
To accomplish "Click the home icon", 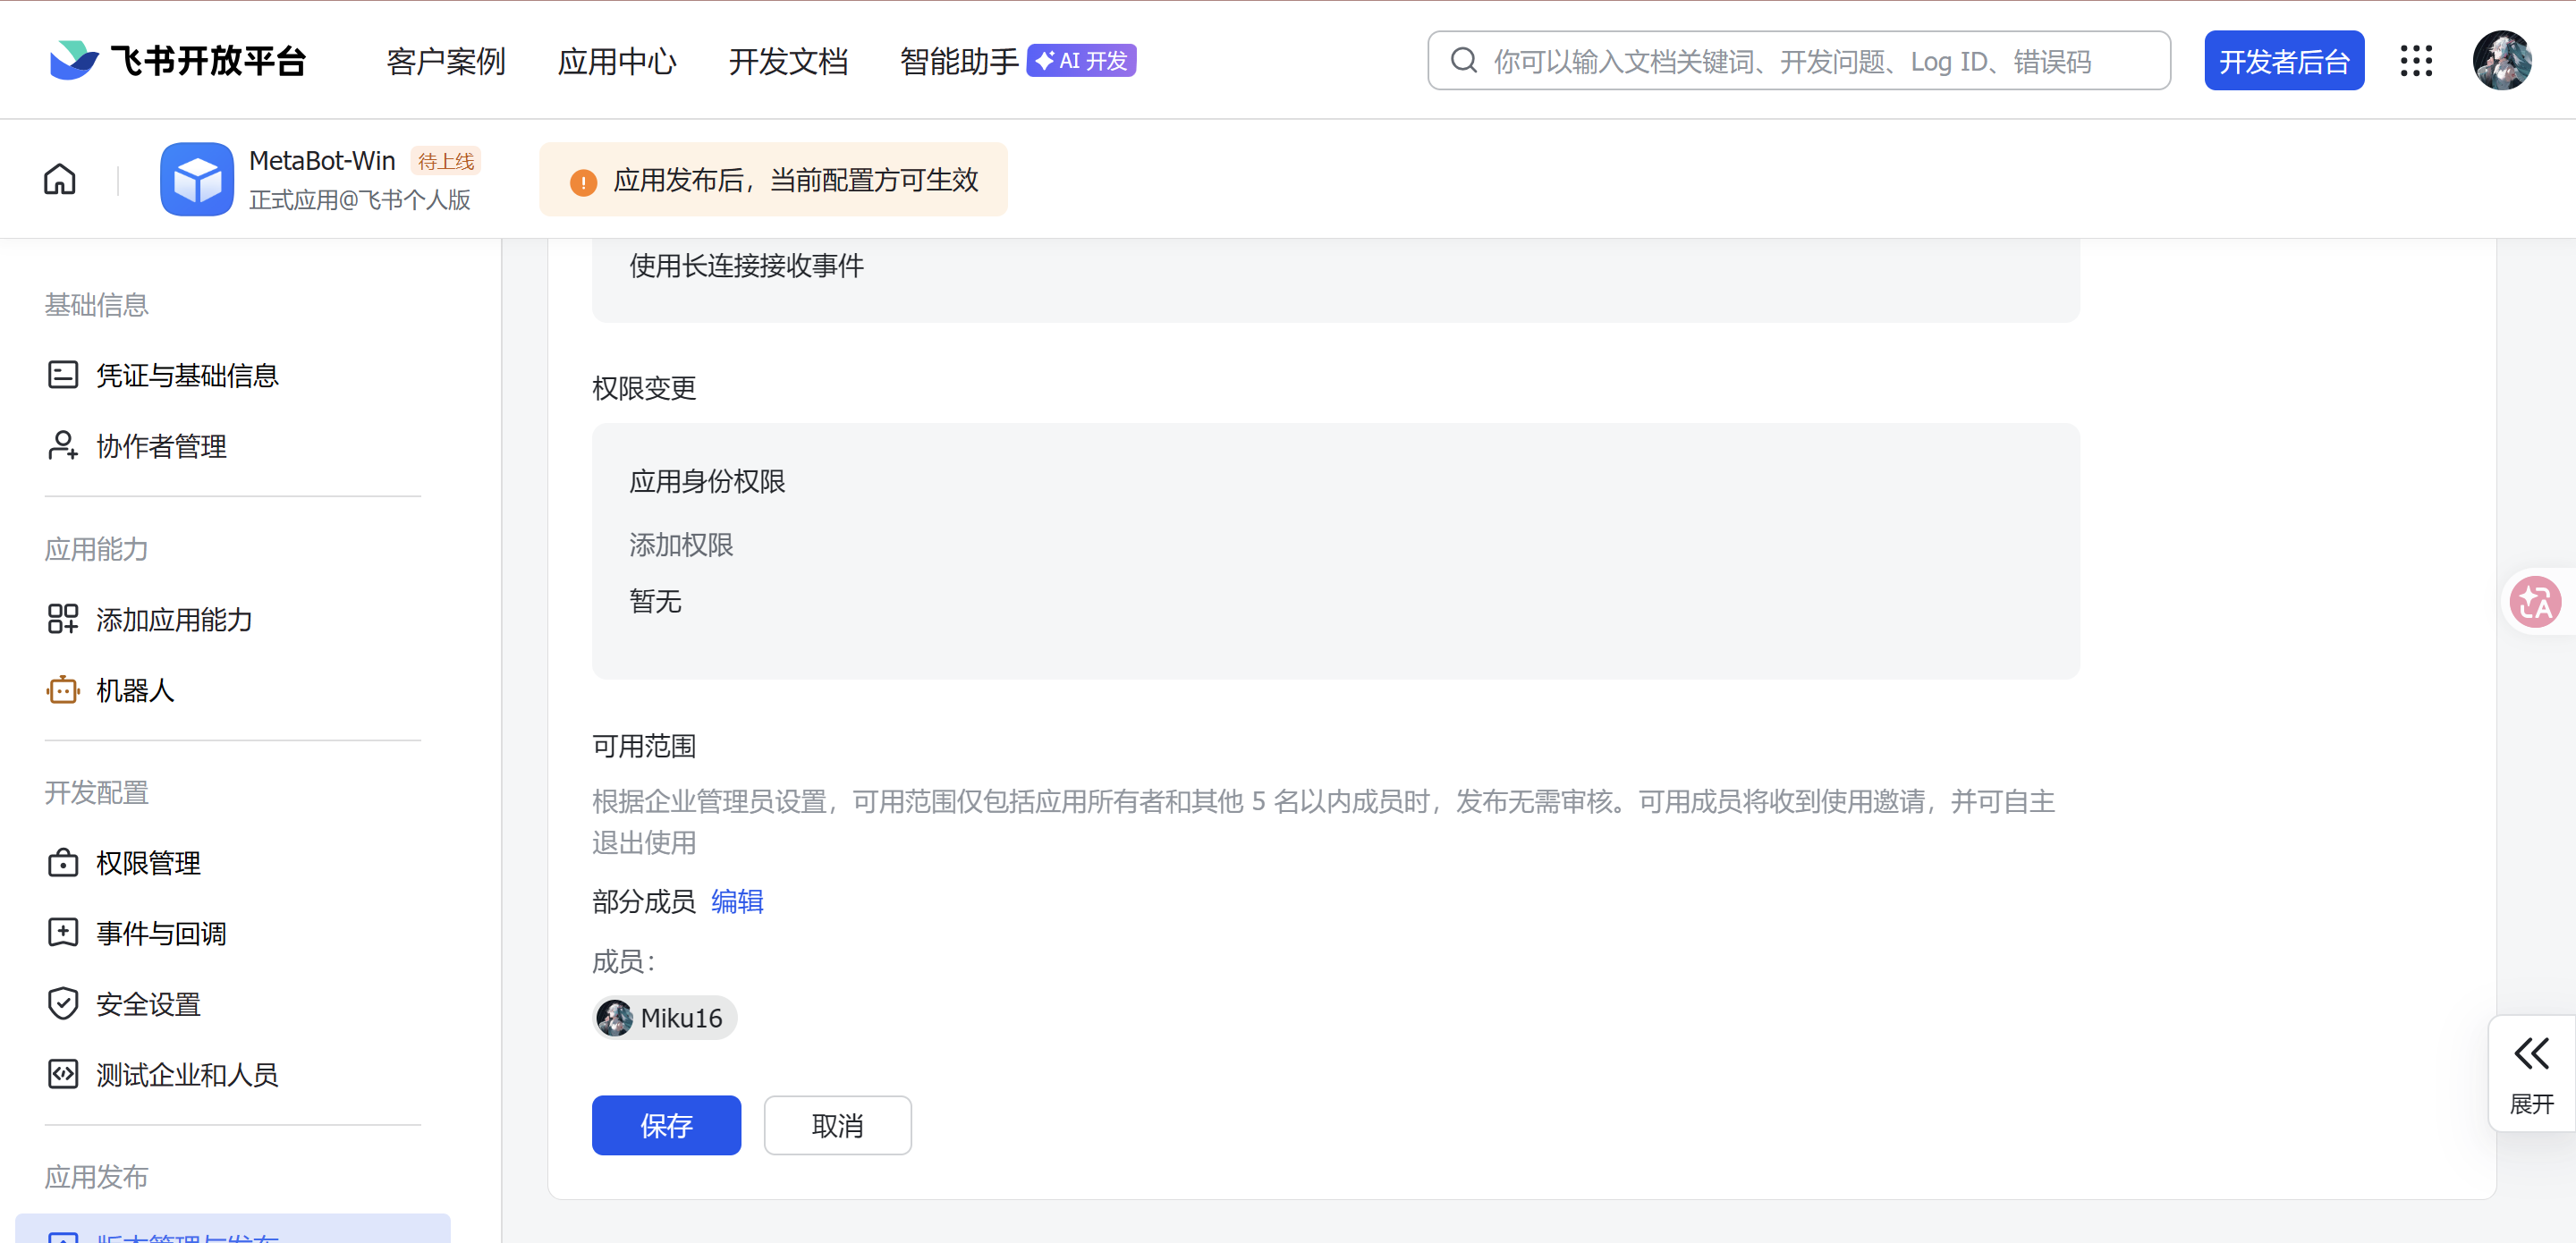I will (60, 179).
